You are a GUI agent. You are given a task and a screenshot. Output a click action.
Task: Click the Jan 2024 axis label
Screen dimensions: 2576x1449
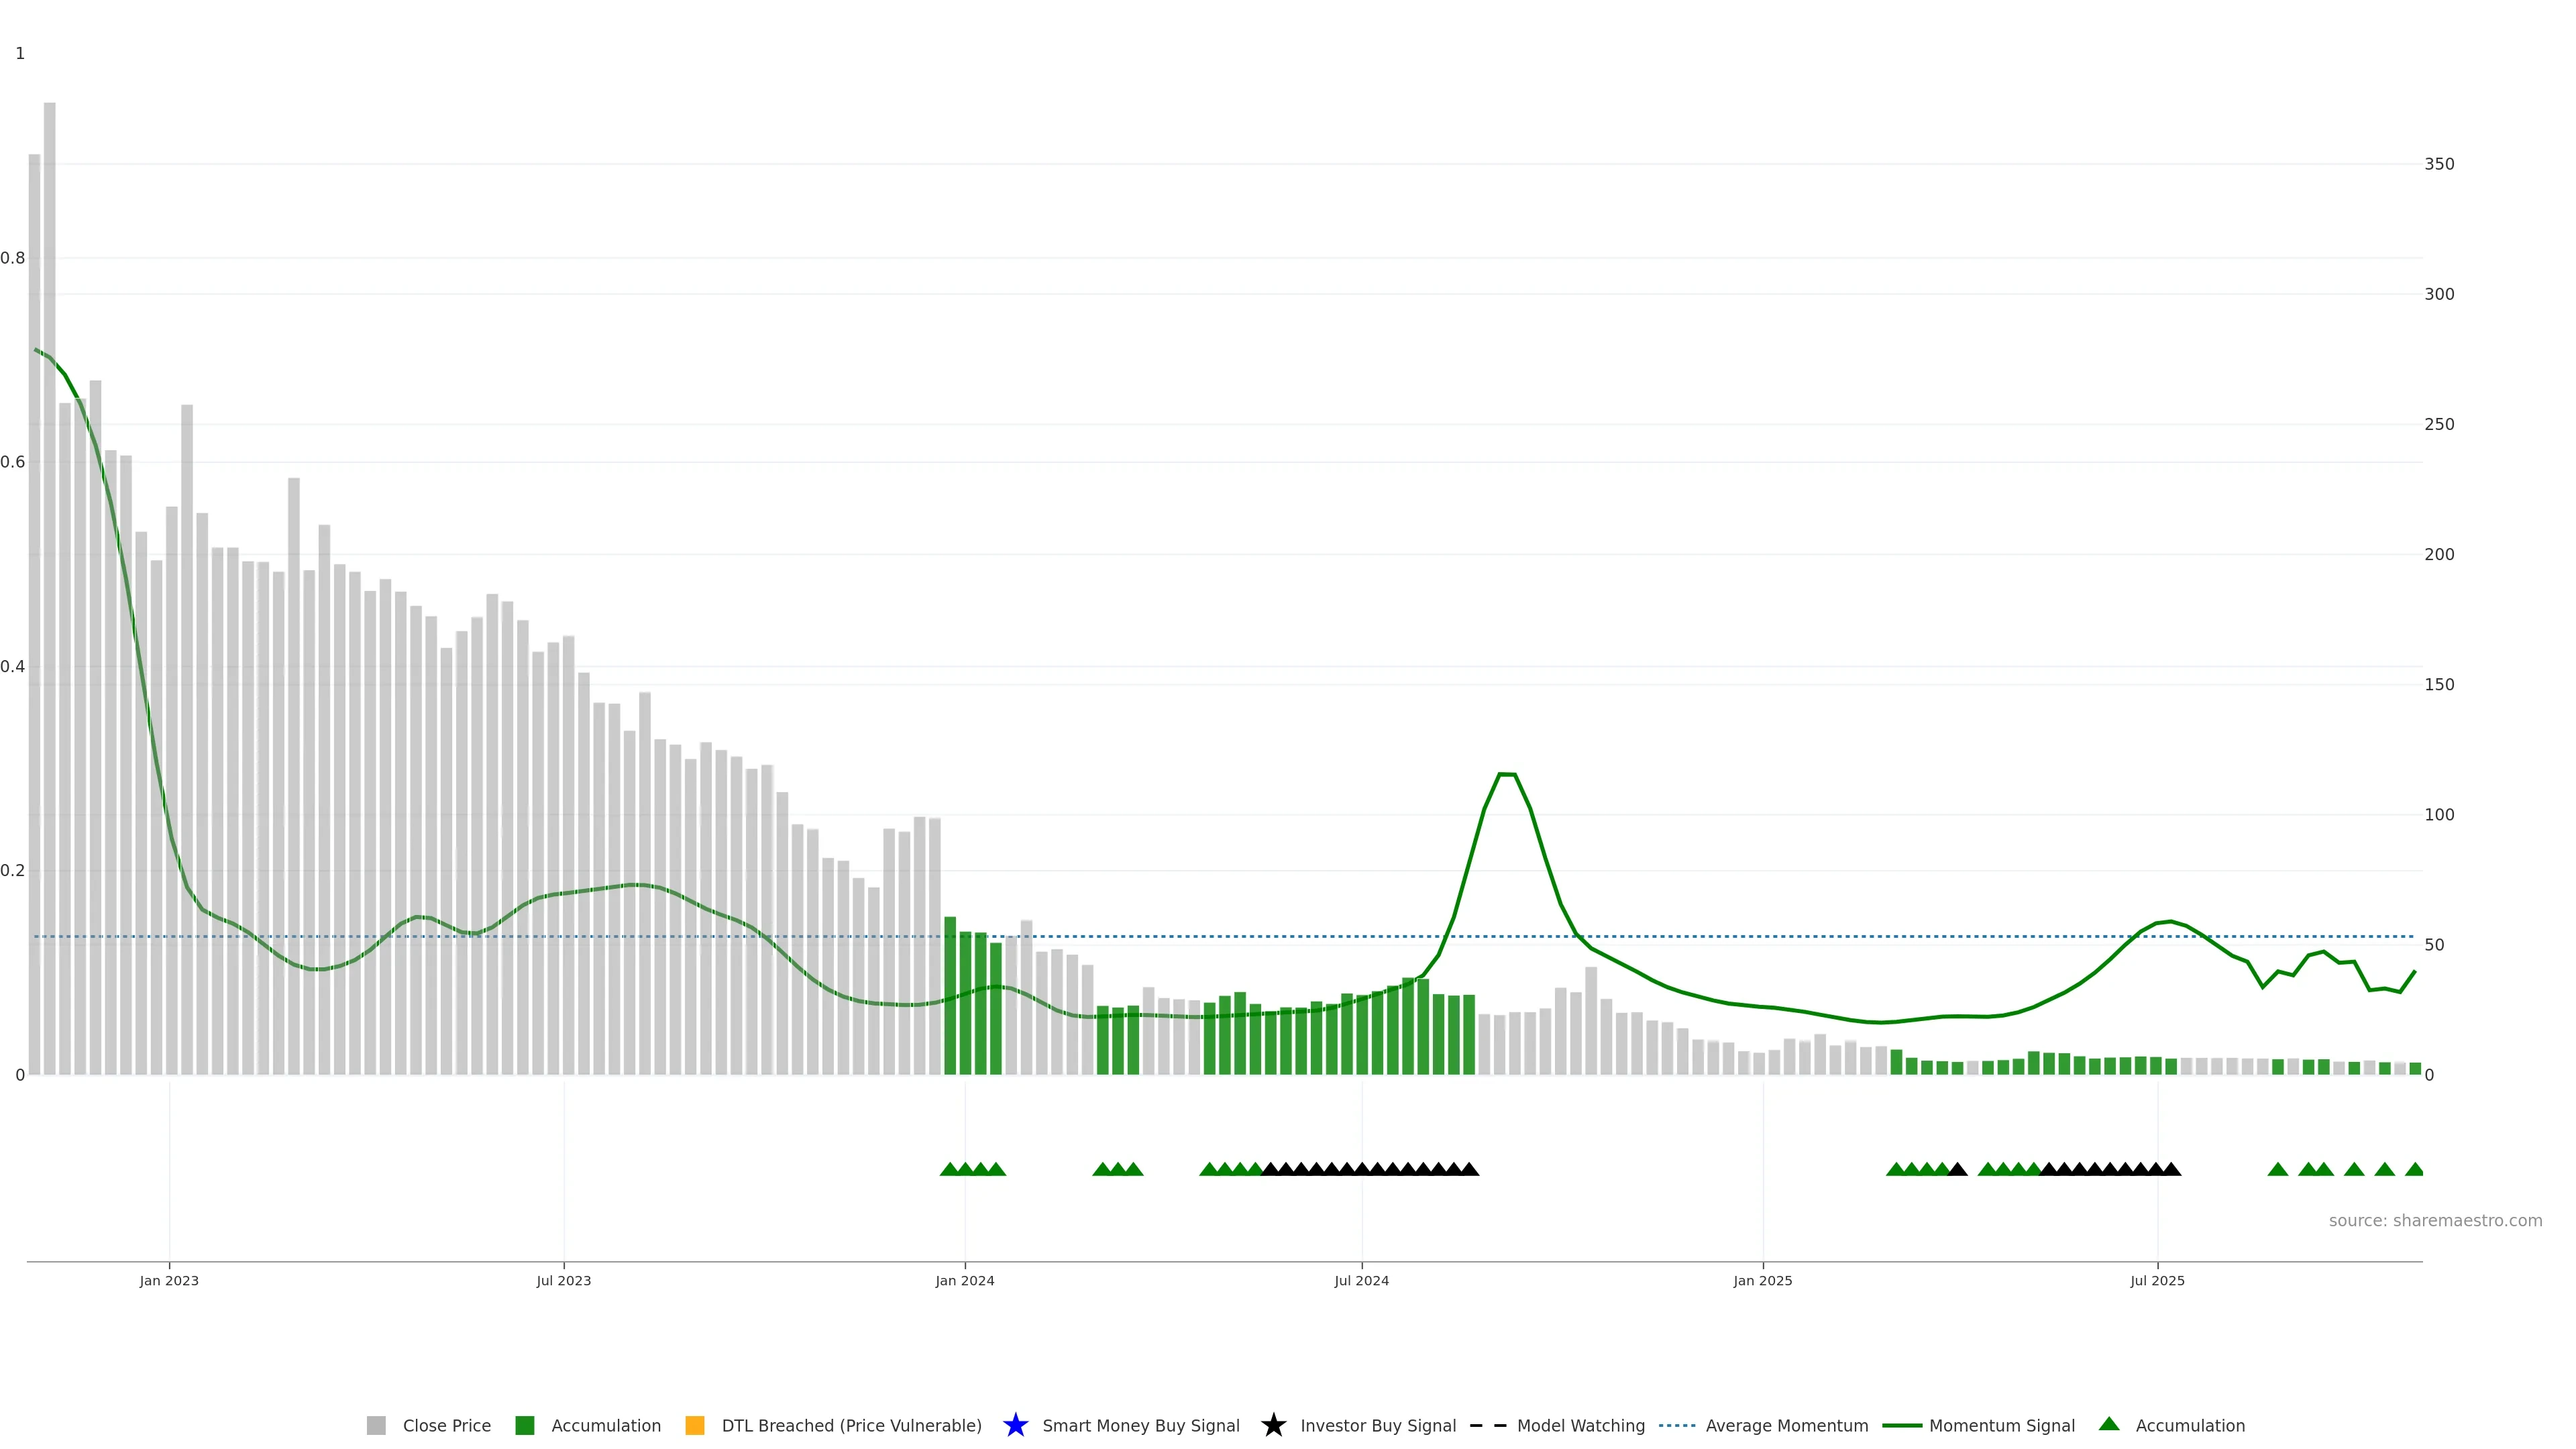coord(964,1280)
